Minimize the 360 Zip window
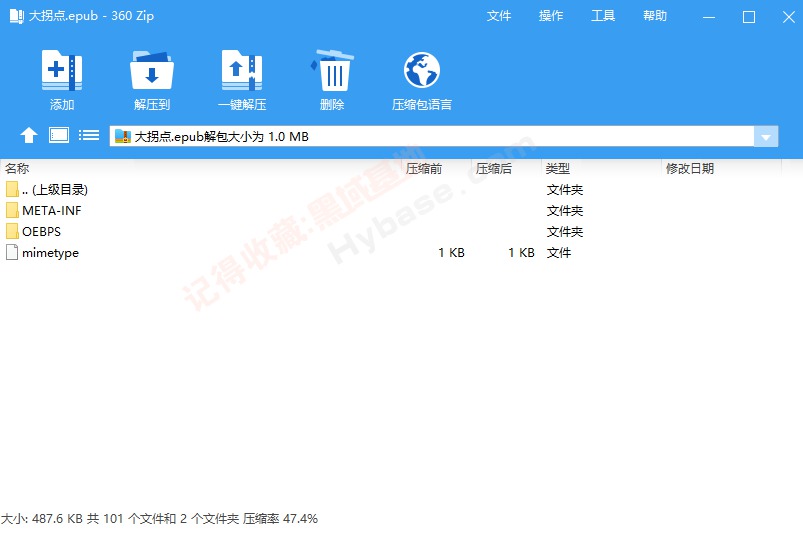This screenshot has height=533, width=803. pos(709,17)
